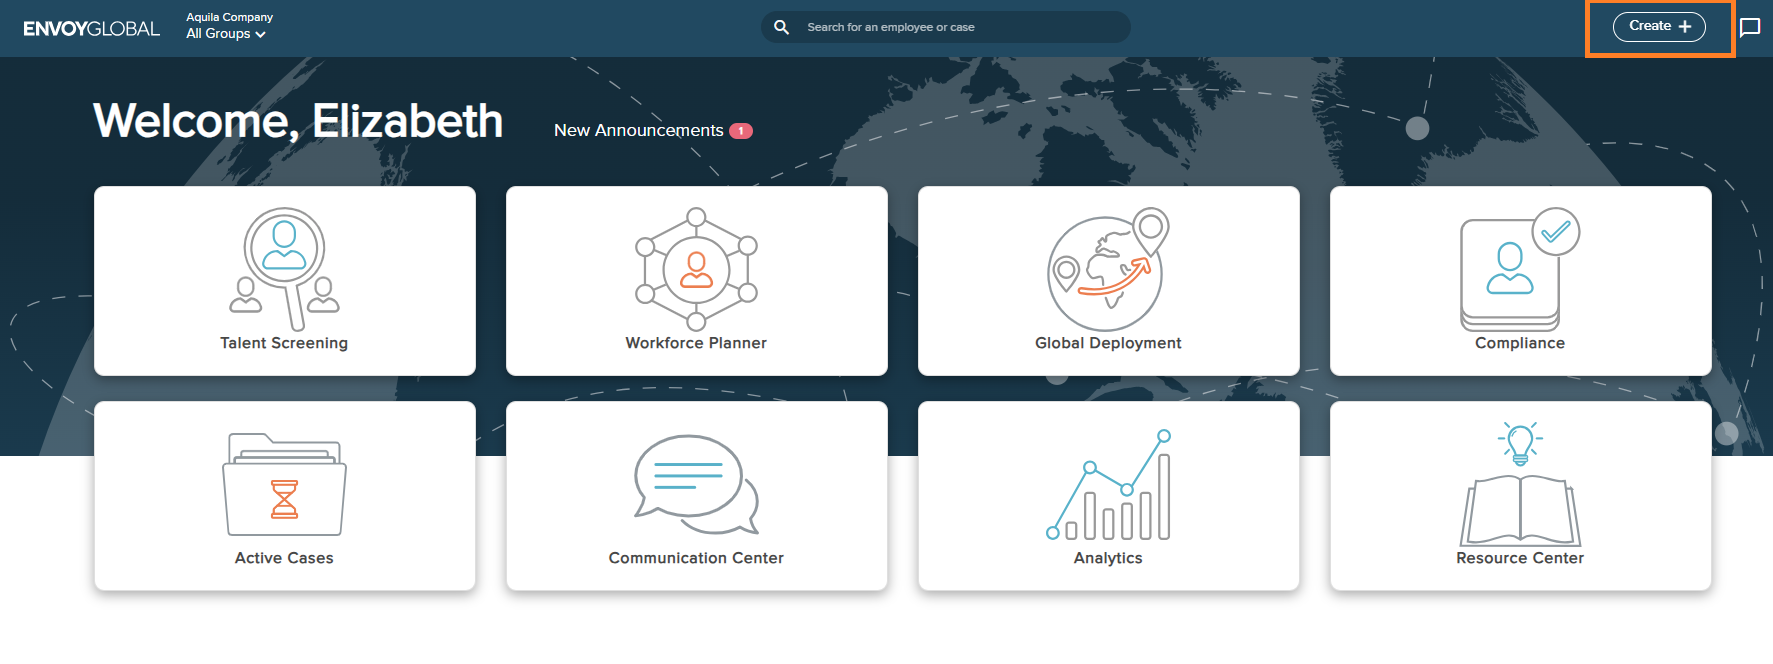Open the Analytics chart icon
Image resolution: width=1773 pixels, height=664 pixels.
1108,486
